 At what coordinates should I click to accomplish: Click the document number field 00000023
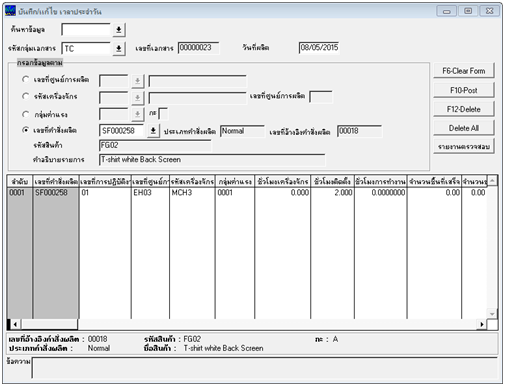(x=198, y=48)
